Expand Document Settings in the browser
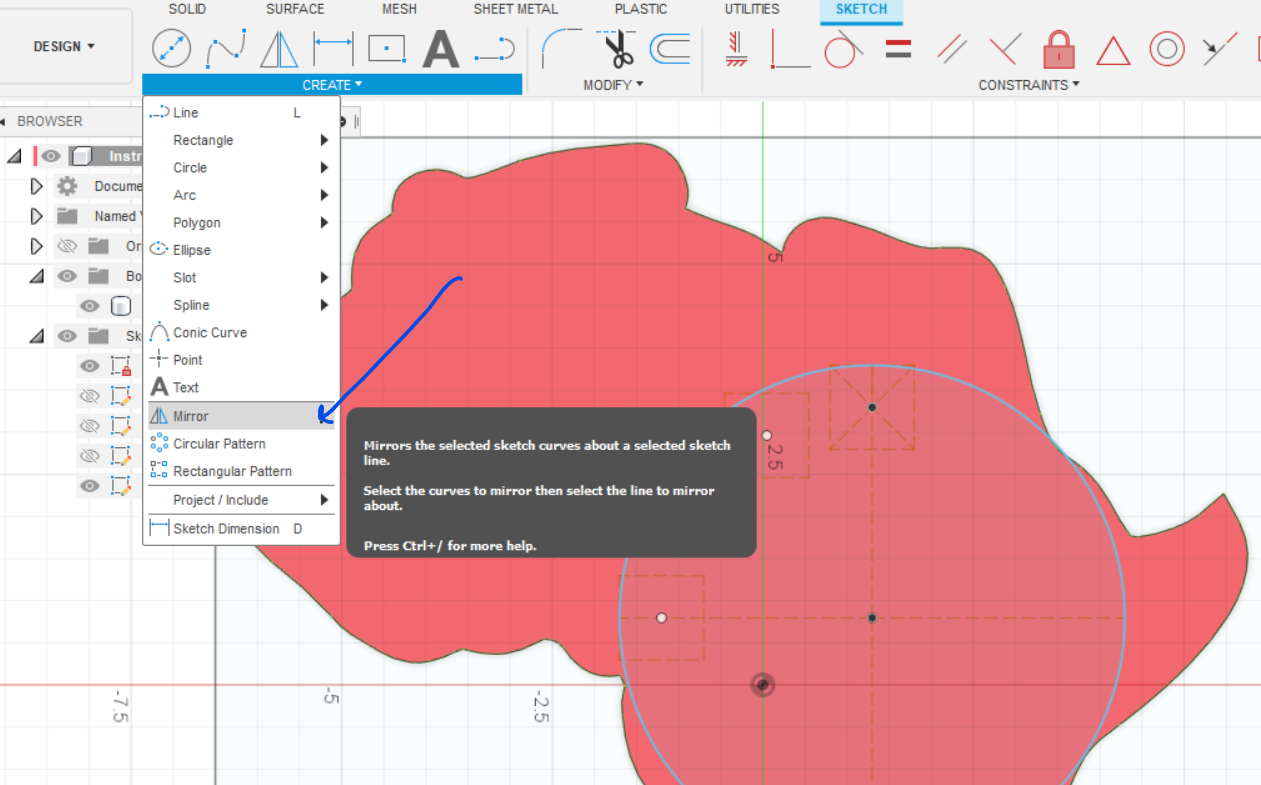 coord(36,185)
